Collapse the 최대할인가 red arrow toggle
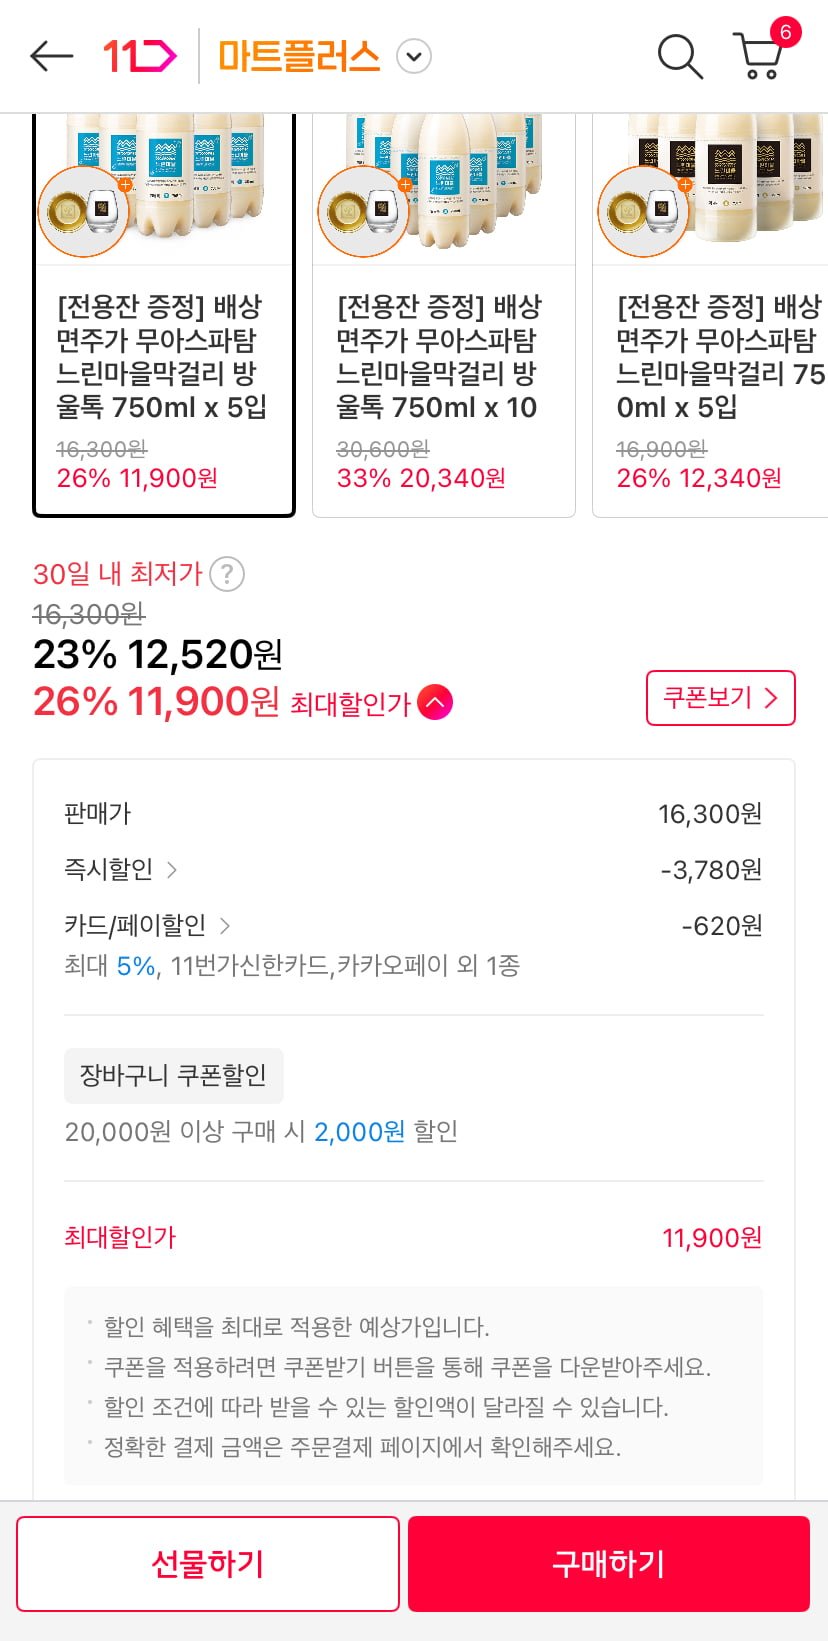This screenshot has height=1641, width=828. (435, 703)
